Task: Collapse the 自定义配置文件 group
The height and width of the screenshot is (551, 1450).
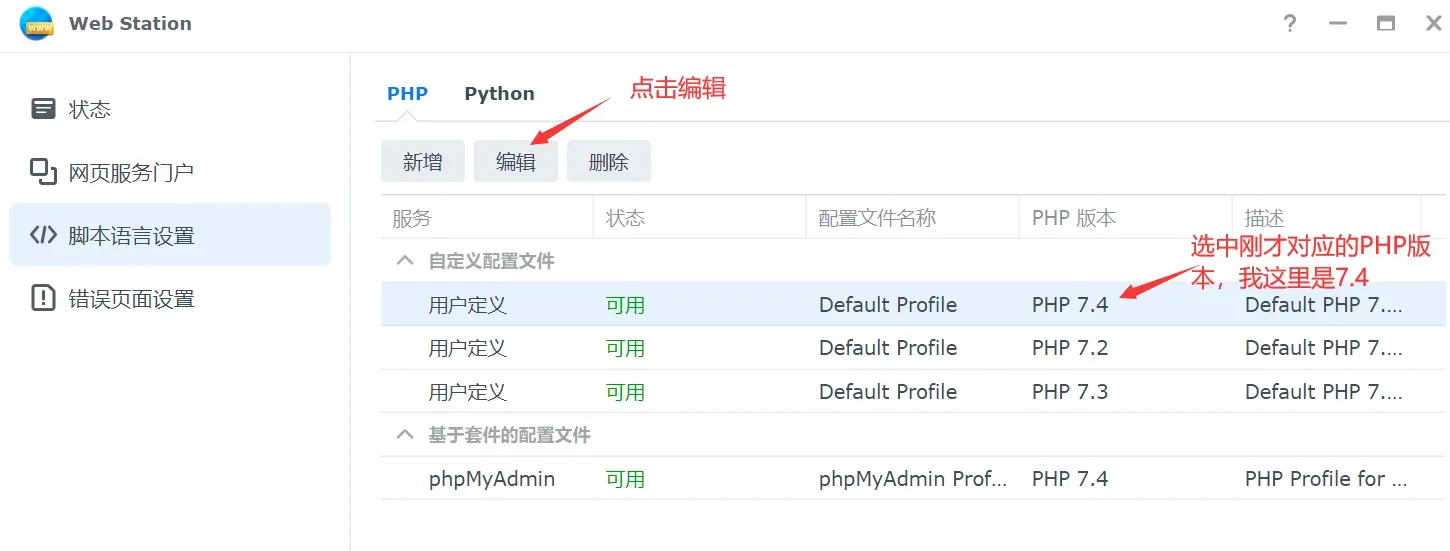Action: point(405,261)
